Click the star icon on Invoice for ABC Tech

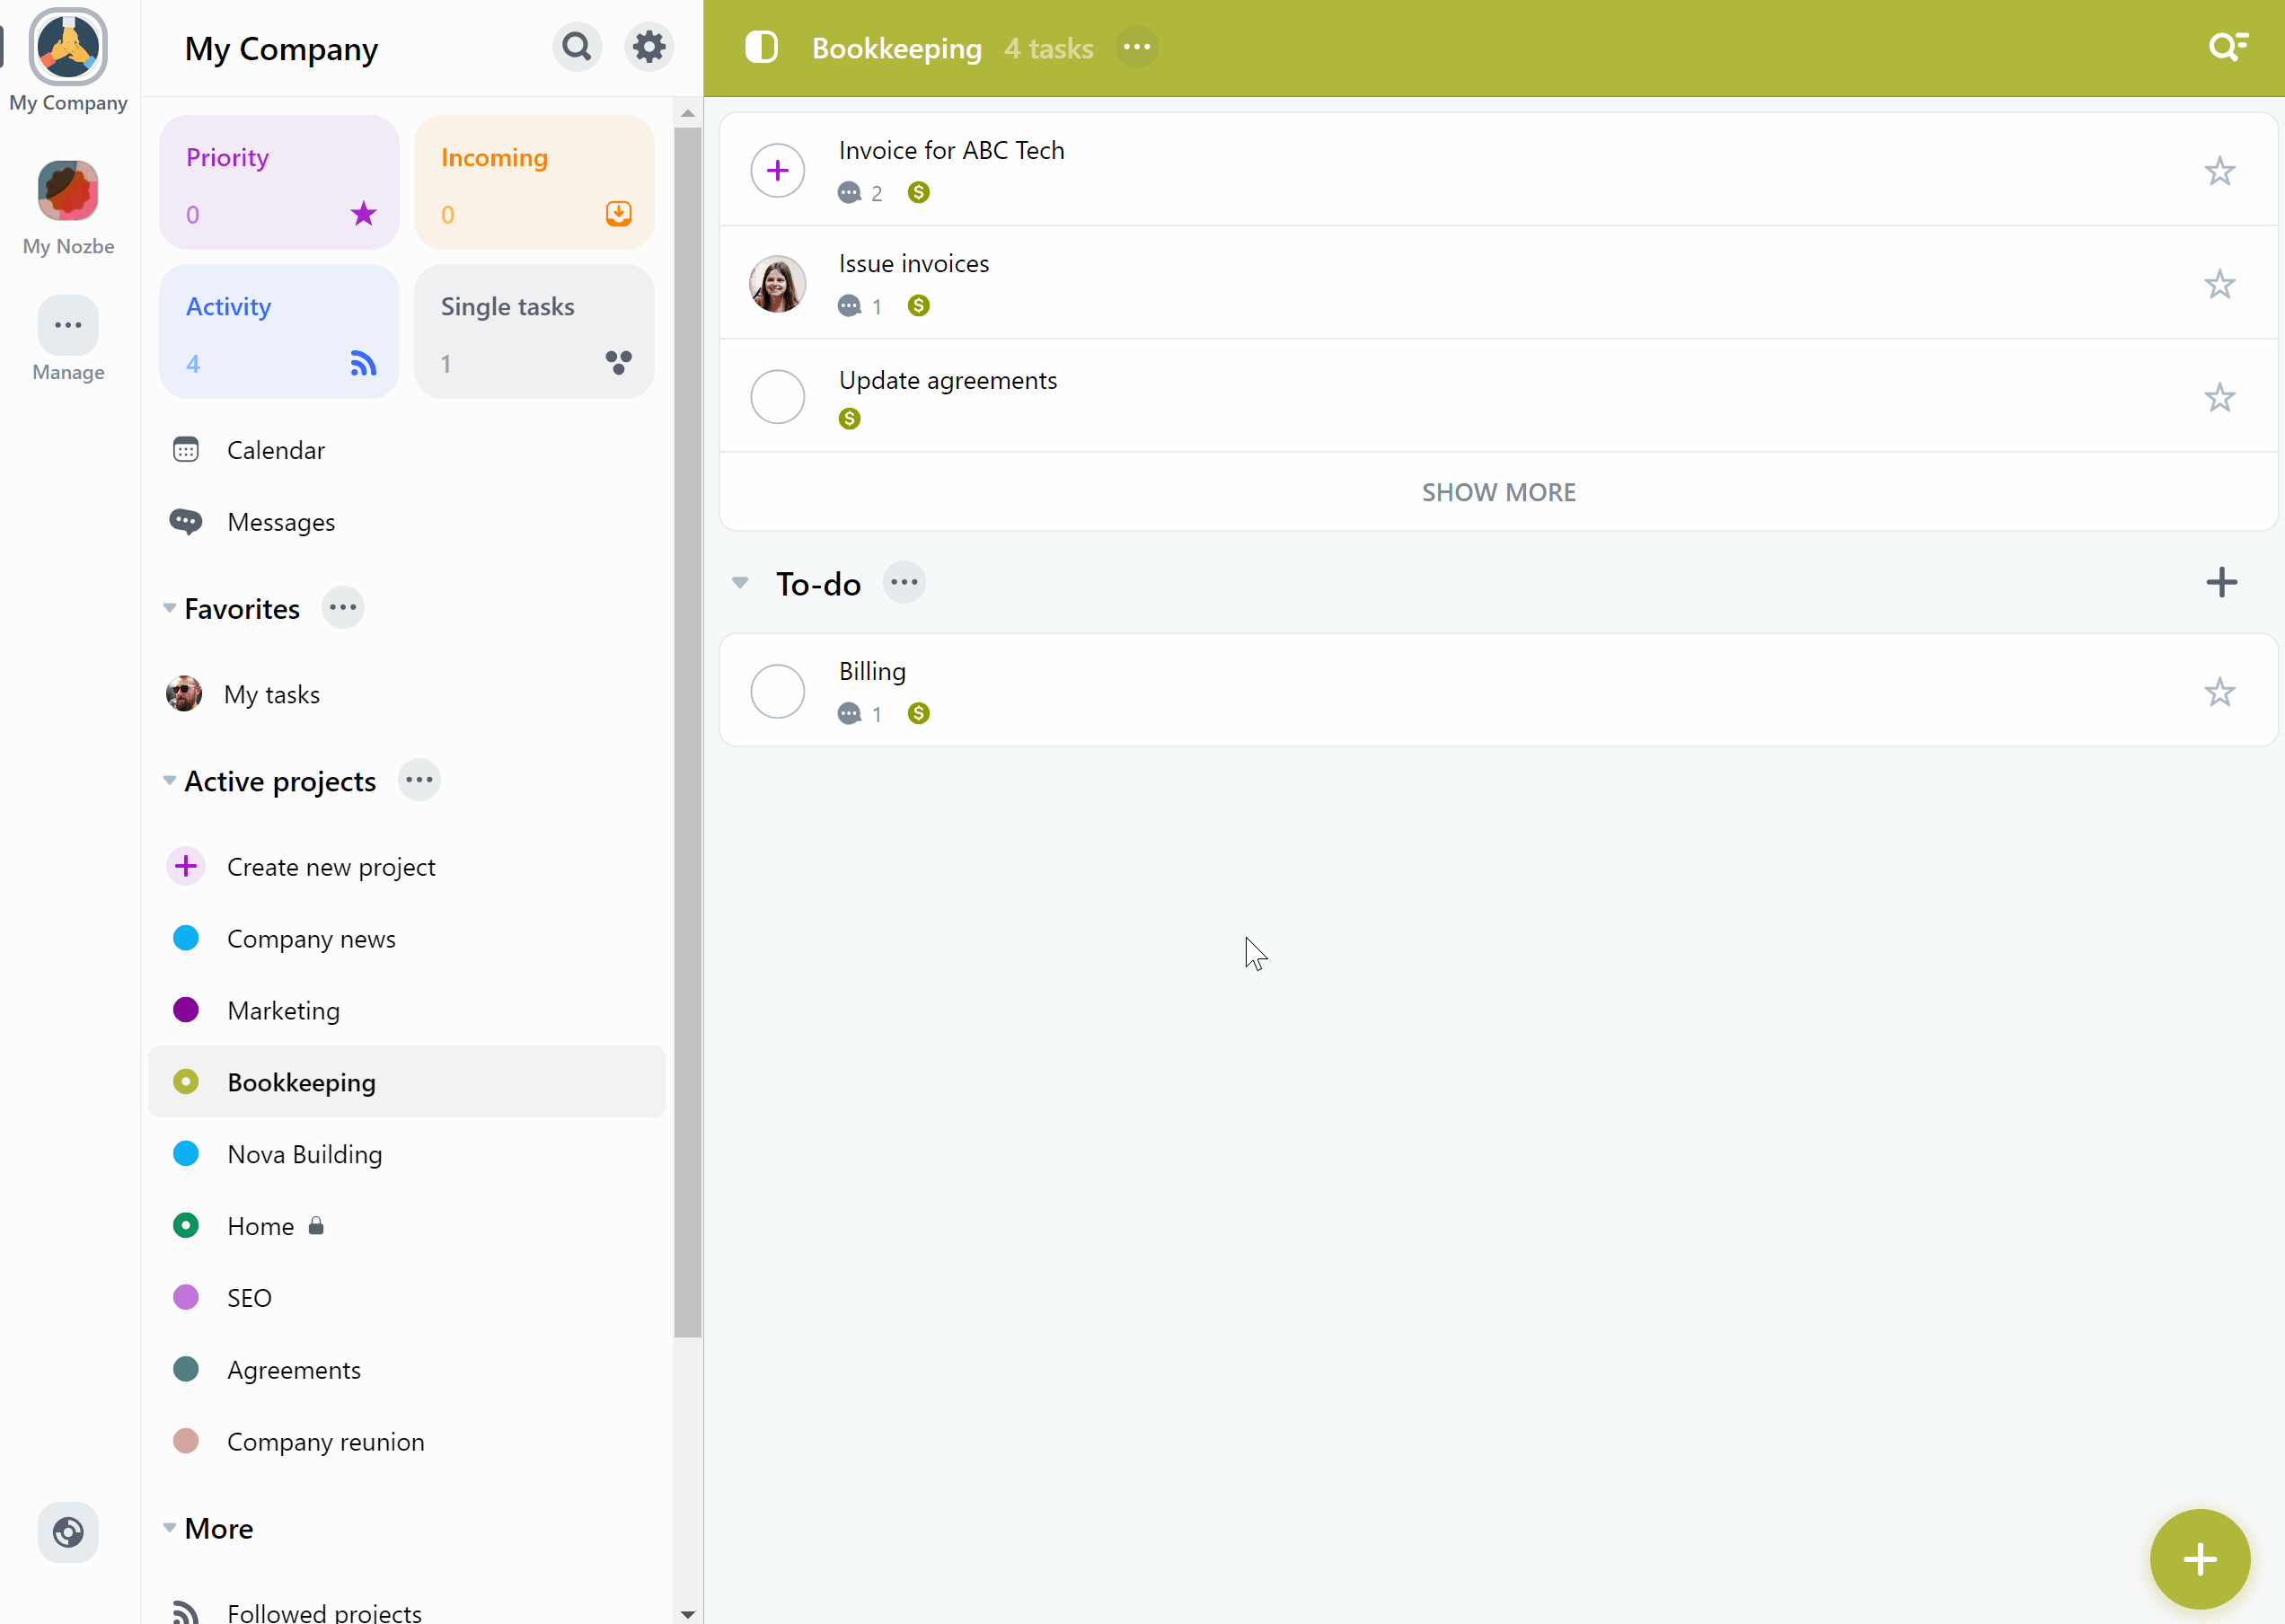pos(2220,171)
